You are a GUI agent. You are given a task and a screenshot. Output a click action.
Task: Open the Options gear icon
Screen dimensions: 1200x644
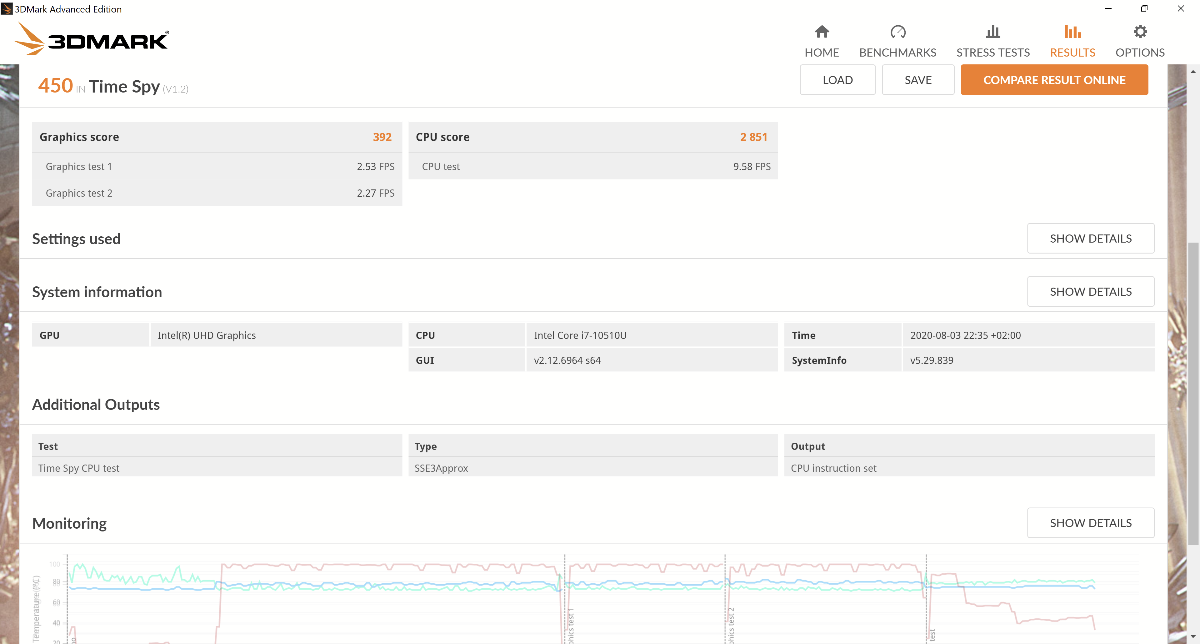pos(1140,32)
